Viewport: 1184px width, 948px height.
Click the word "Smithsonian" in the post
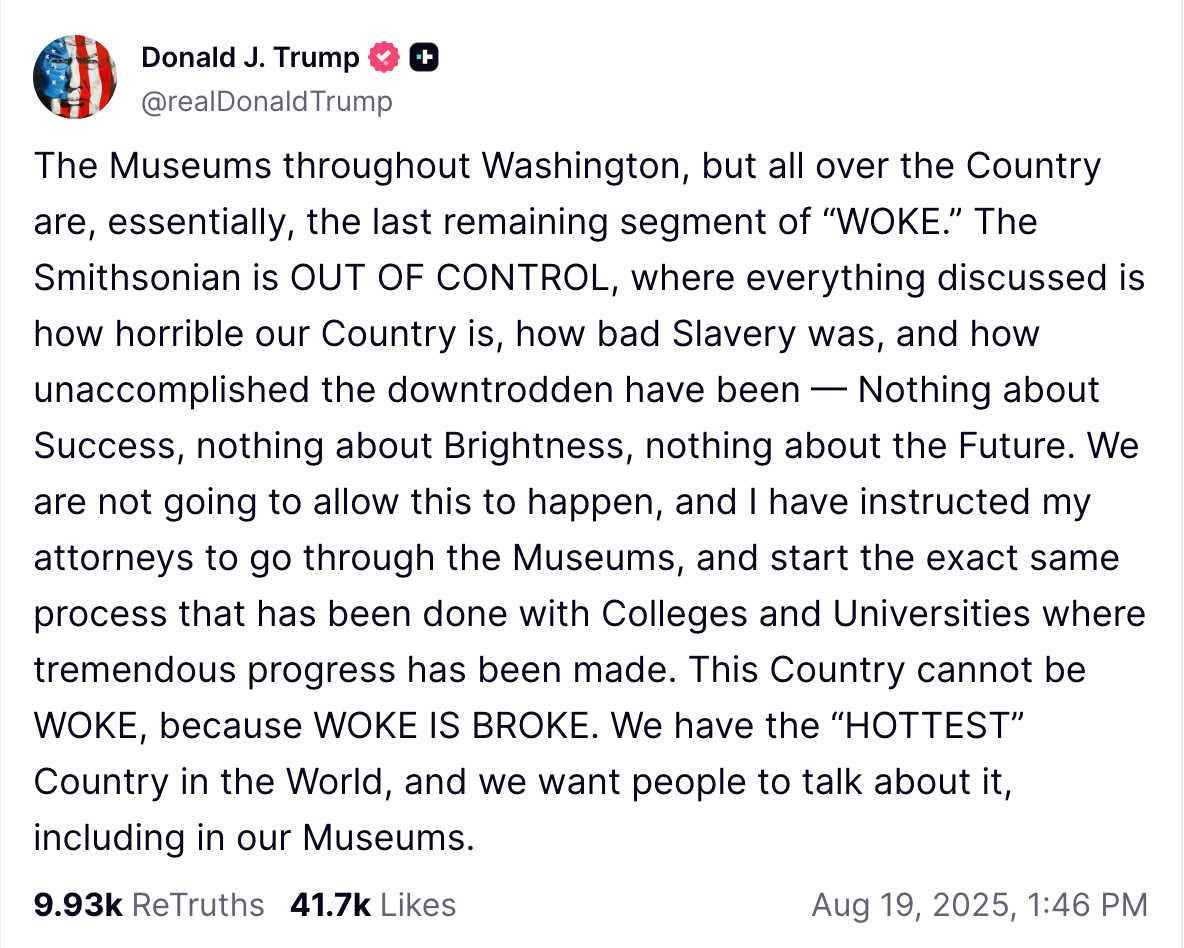[x=137, y=278]
